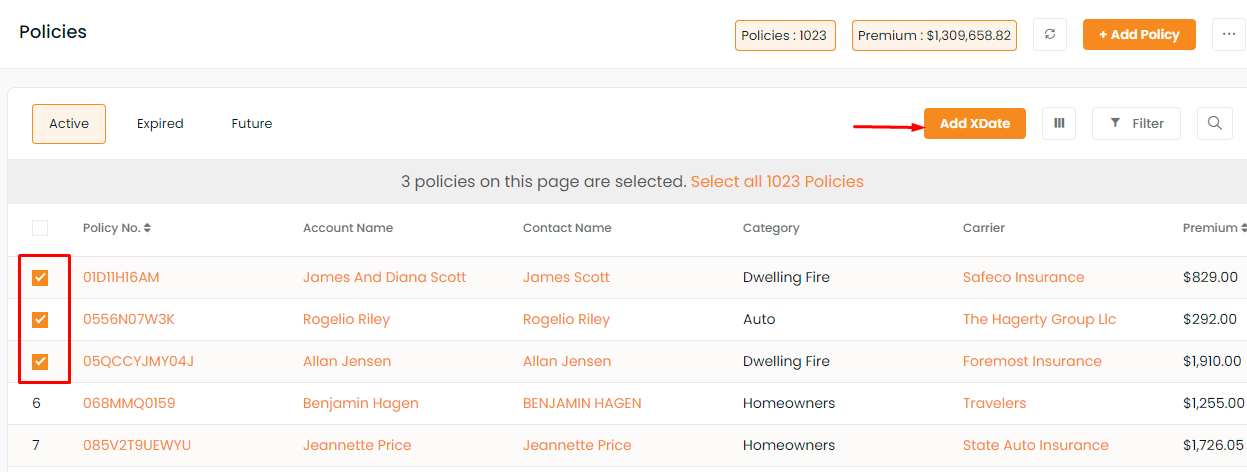Uncheck policy 05QCCYJMY04J checkbox
This screenshot has height=472, width=1247.
tap(40, 361)
